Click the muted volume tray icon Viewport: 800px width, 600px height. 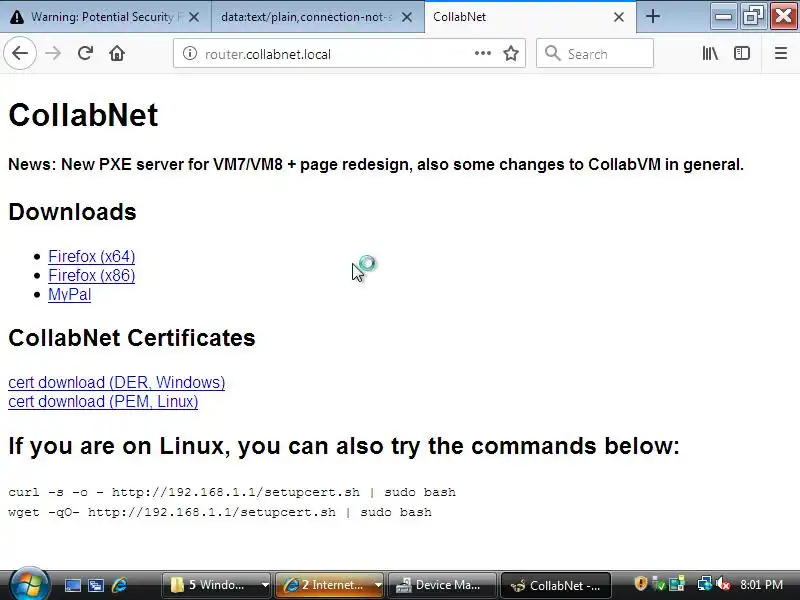722,584
